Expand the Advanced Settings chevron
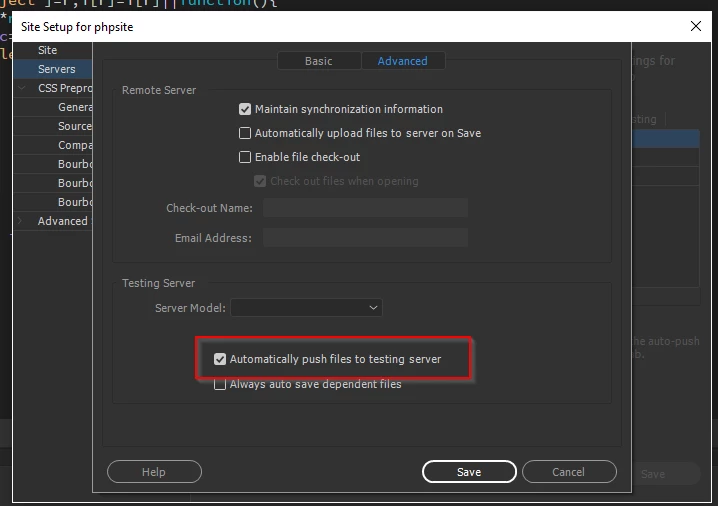 tap(20, 221)
